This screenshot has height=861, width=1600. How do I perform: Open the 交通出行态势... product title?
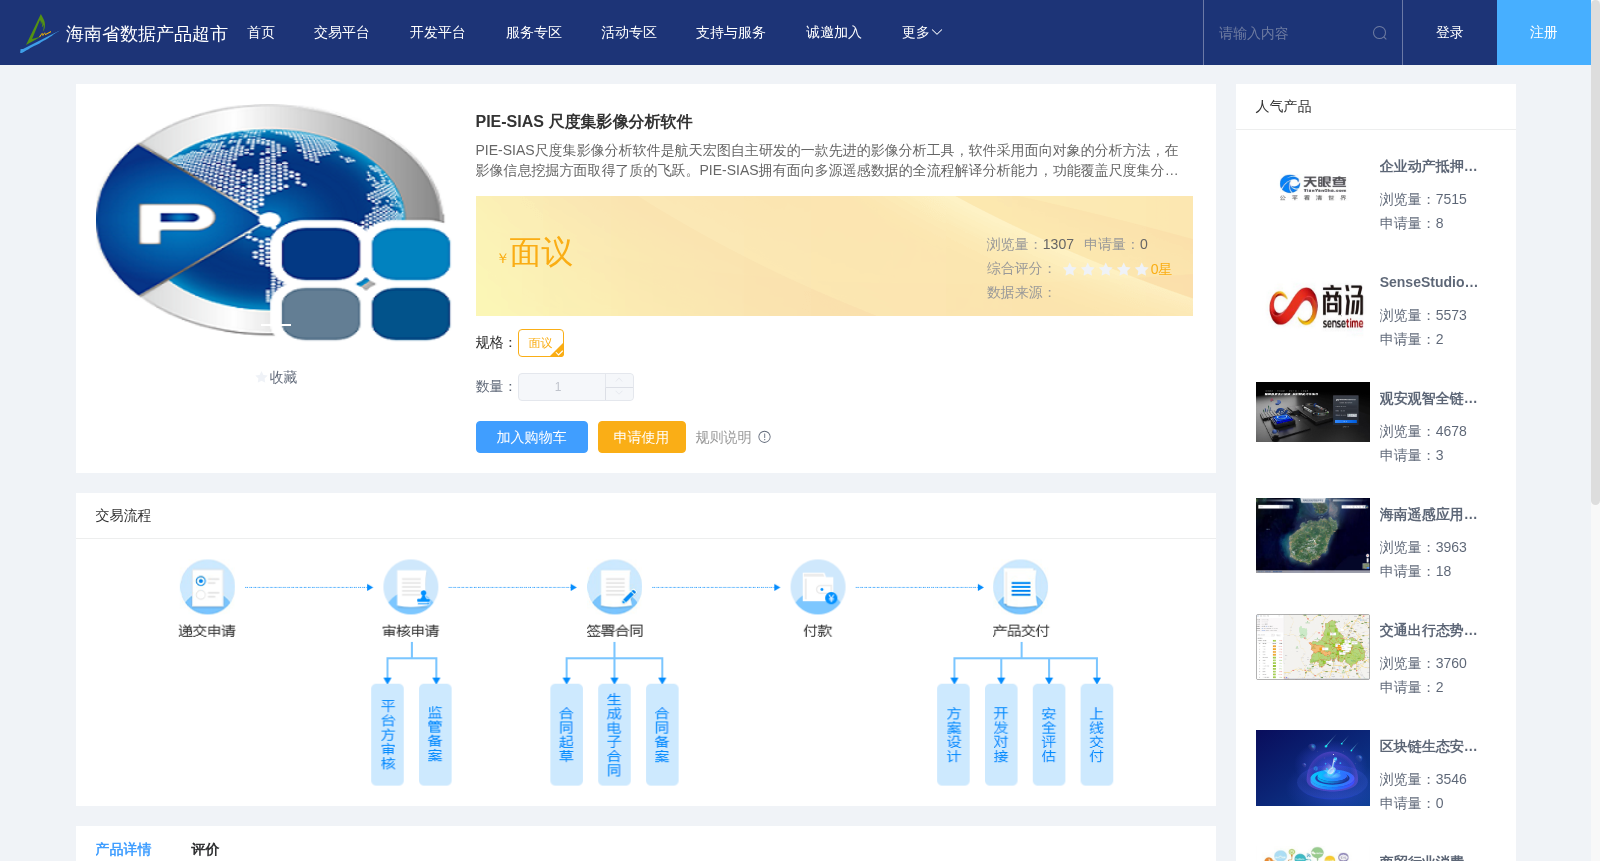[x=1428, y=631]
